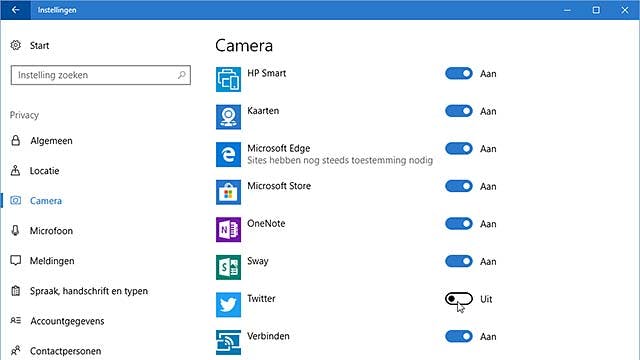Enable camera access for Twitter
The width and height of the screenshot is (640, 360).
pyautogui.click(x=459, y=299)
